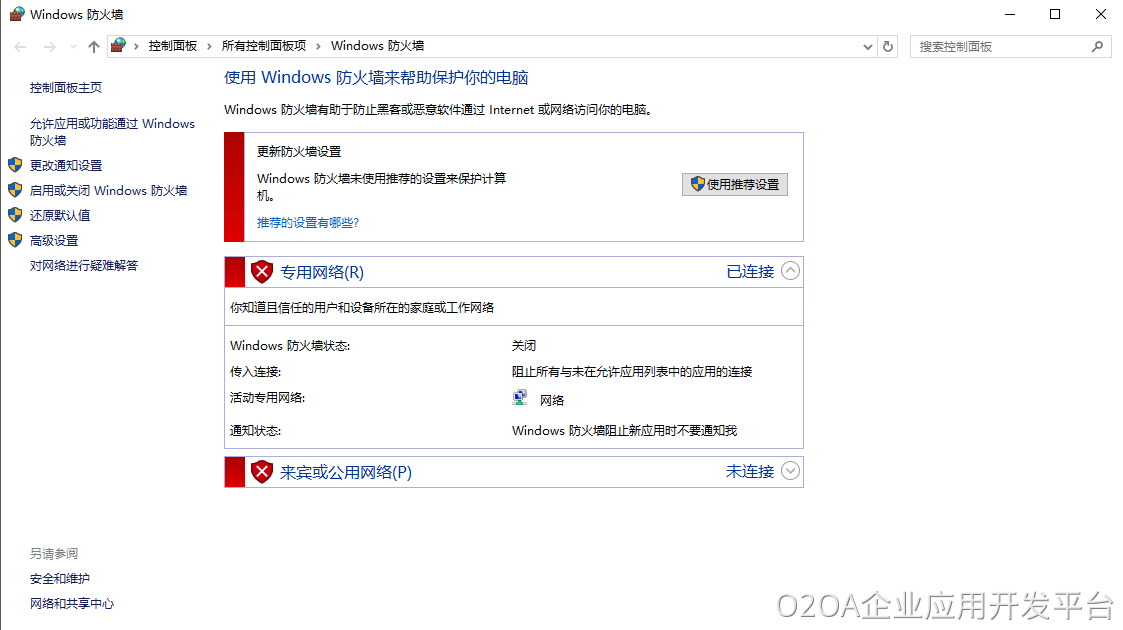Open the 推荐的设置有哪些? link

307,223
